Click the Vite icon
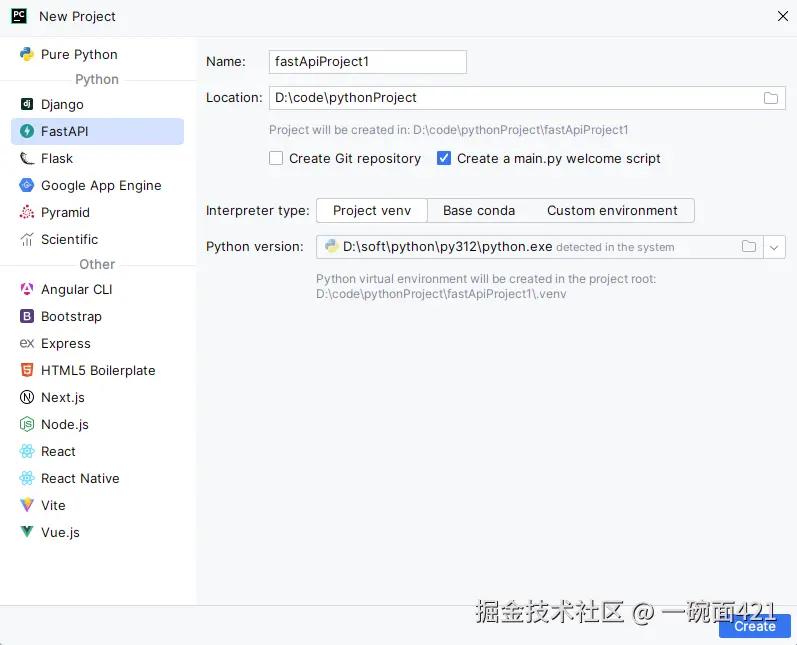This screenshot has width=797, height=645. (x=26, y=505)
